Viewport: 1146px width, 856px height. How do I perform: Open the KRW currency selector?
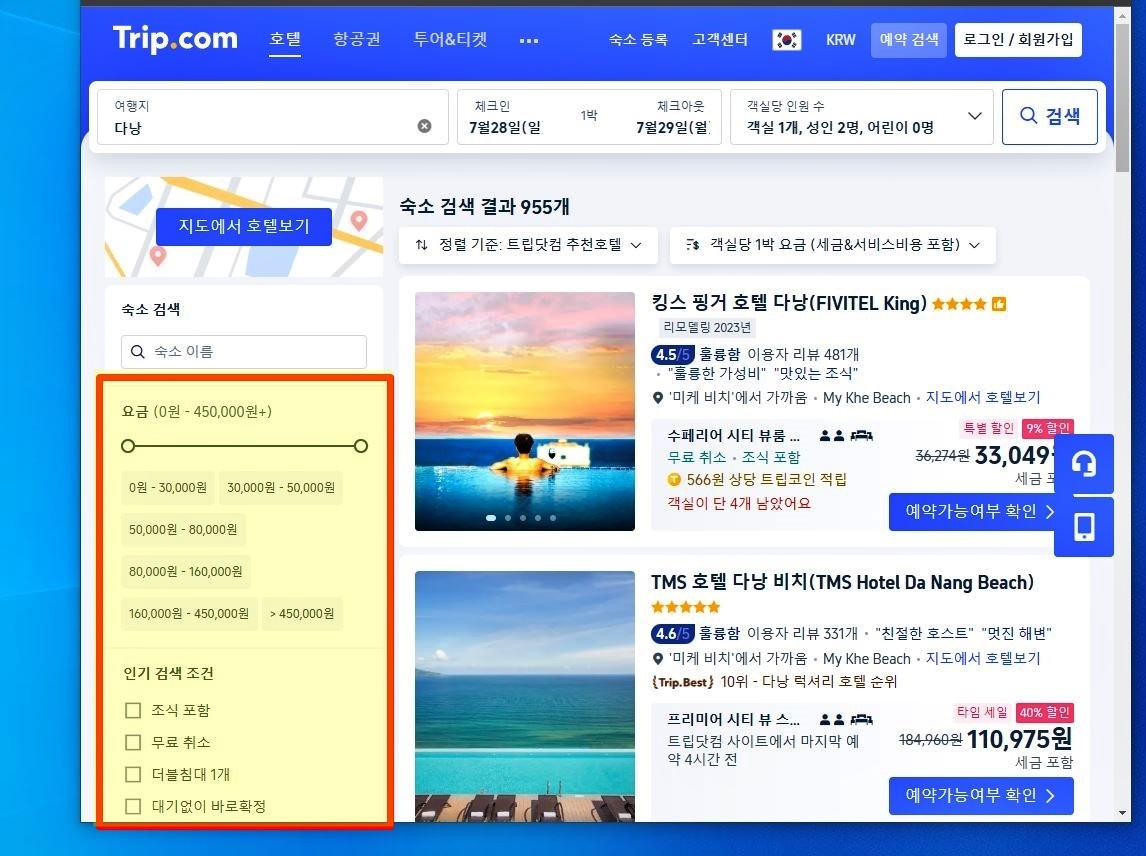pos(840,40)
